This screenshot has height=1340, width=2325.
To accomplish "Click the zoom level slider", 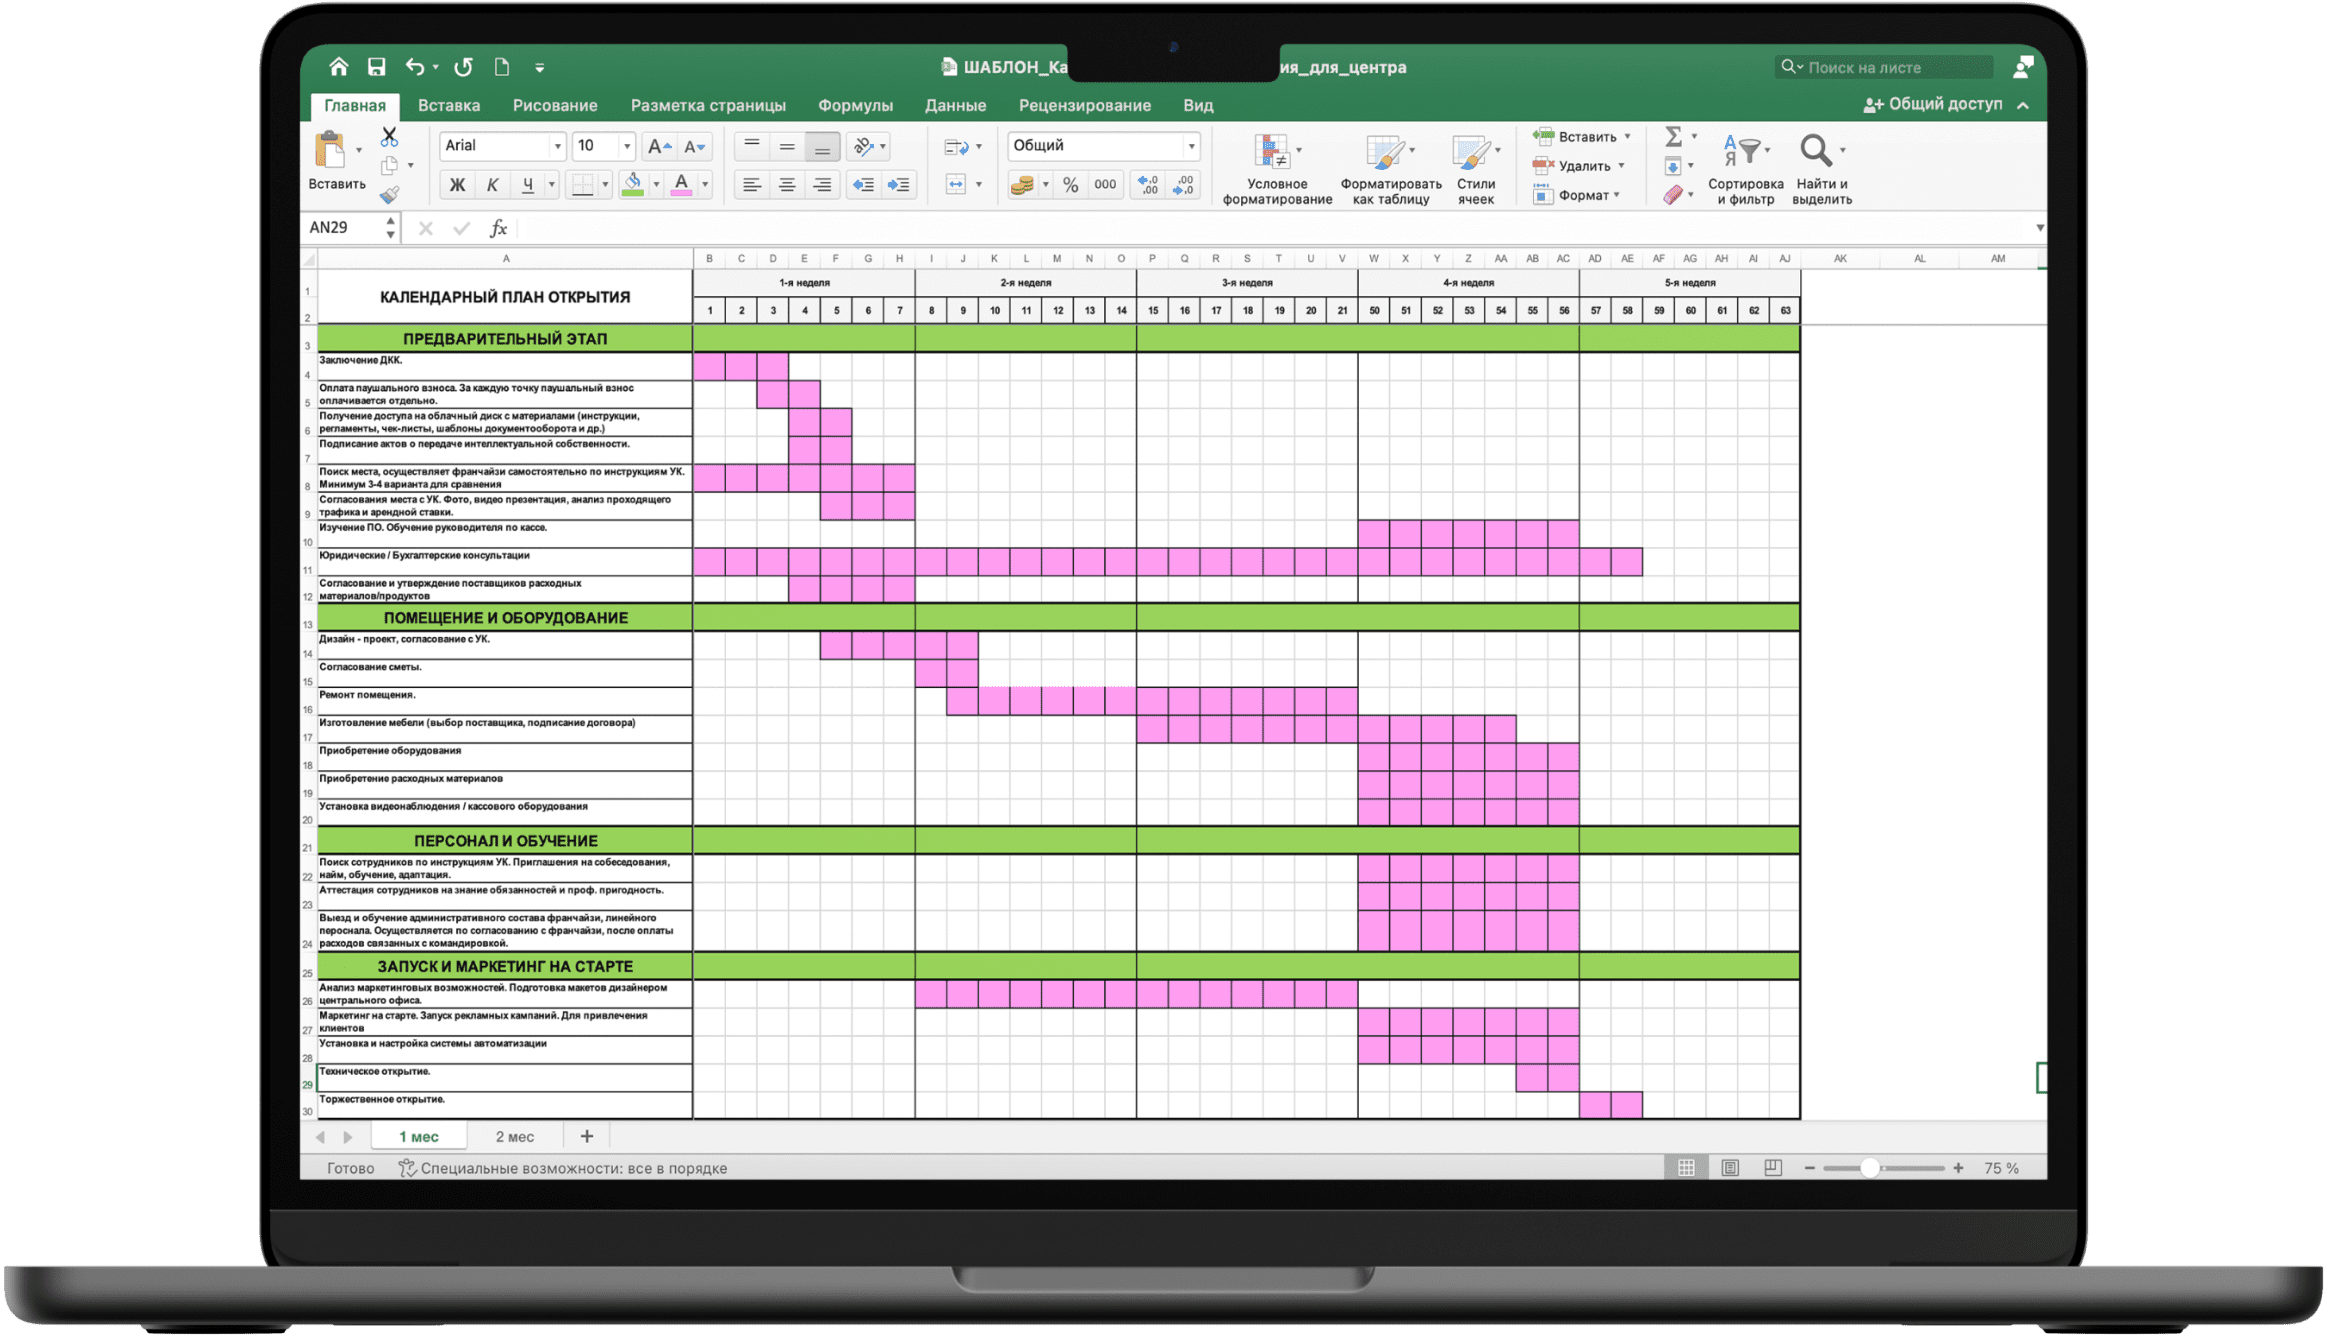I will tap(1869, 1167).
